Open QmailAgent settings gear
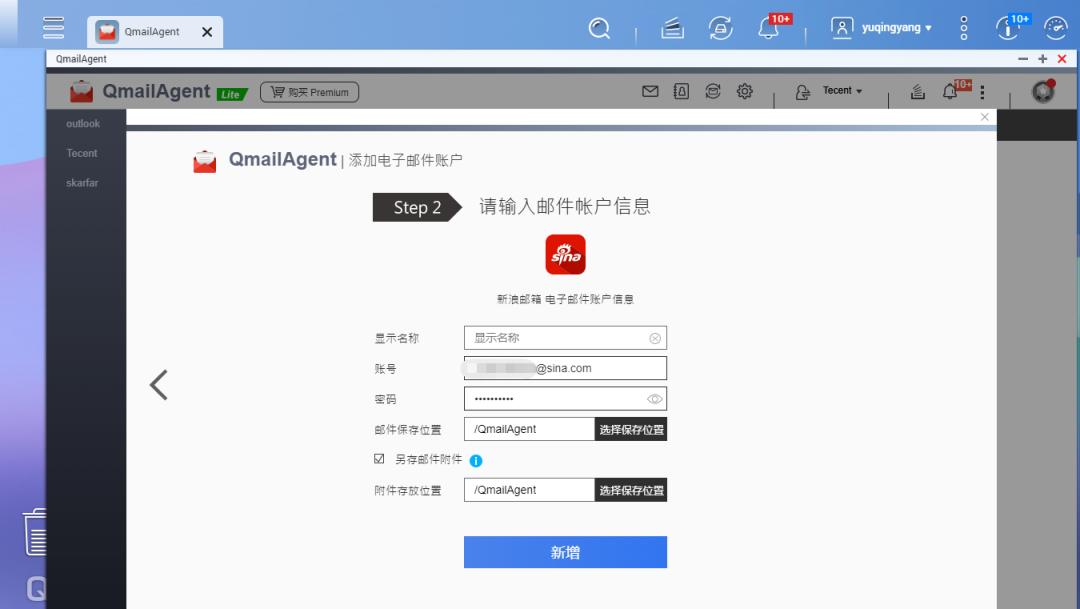1080x609 pixels. tap(744, 91)
